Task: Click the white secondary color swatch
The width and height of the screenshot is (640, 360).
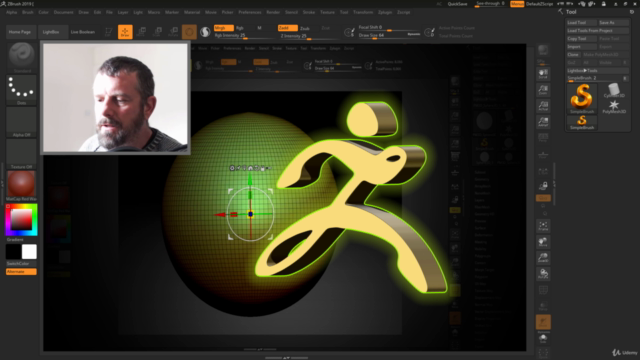Action: [29, 252]
